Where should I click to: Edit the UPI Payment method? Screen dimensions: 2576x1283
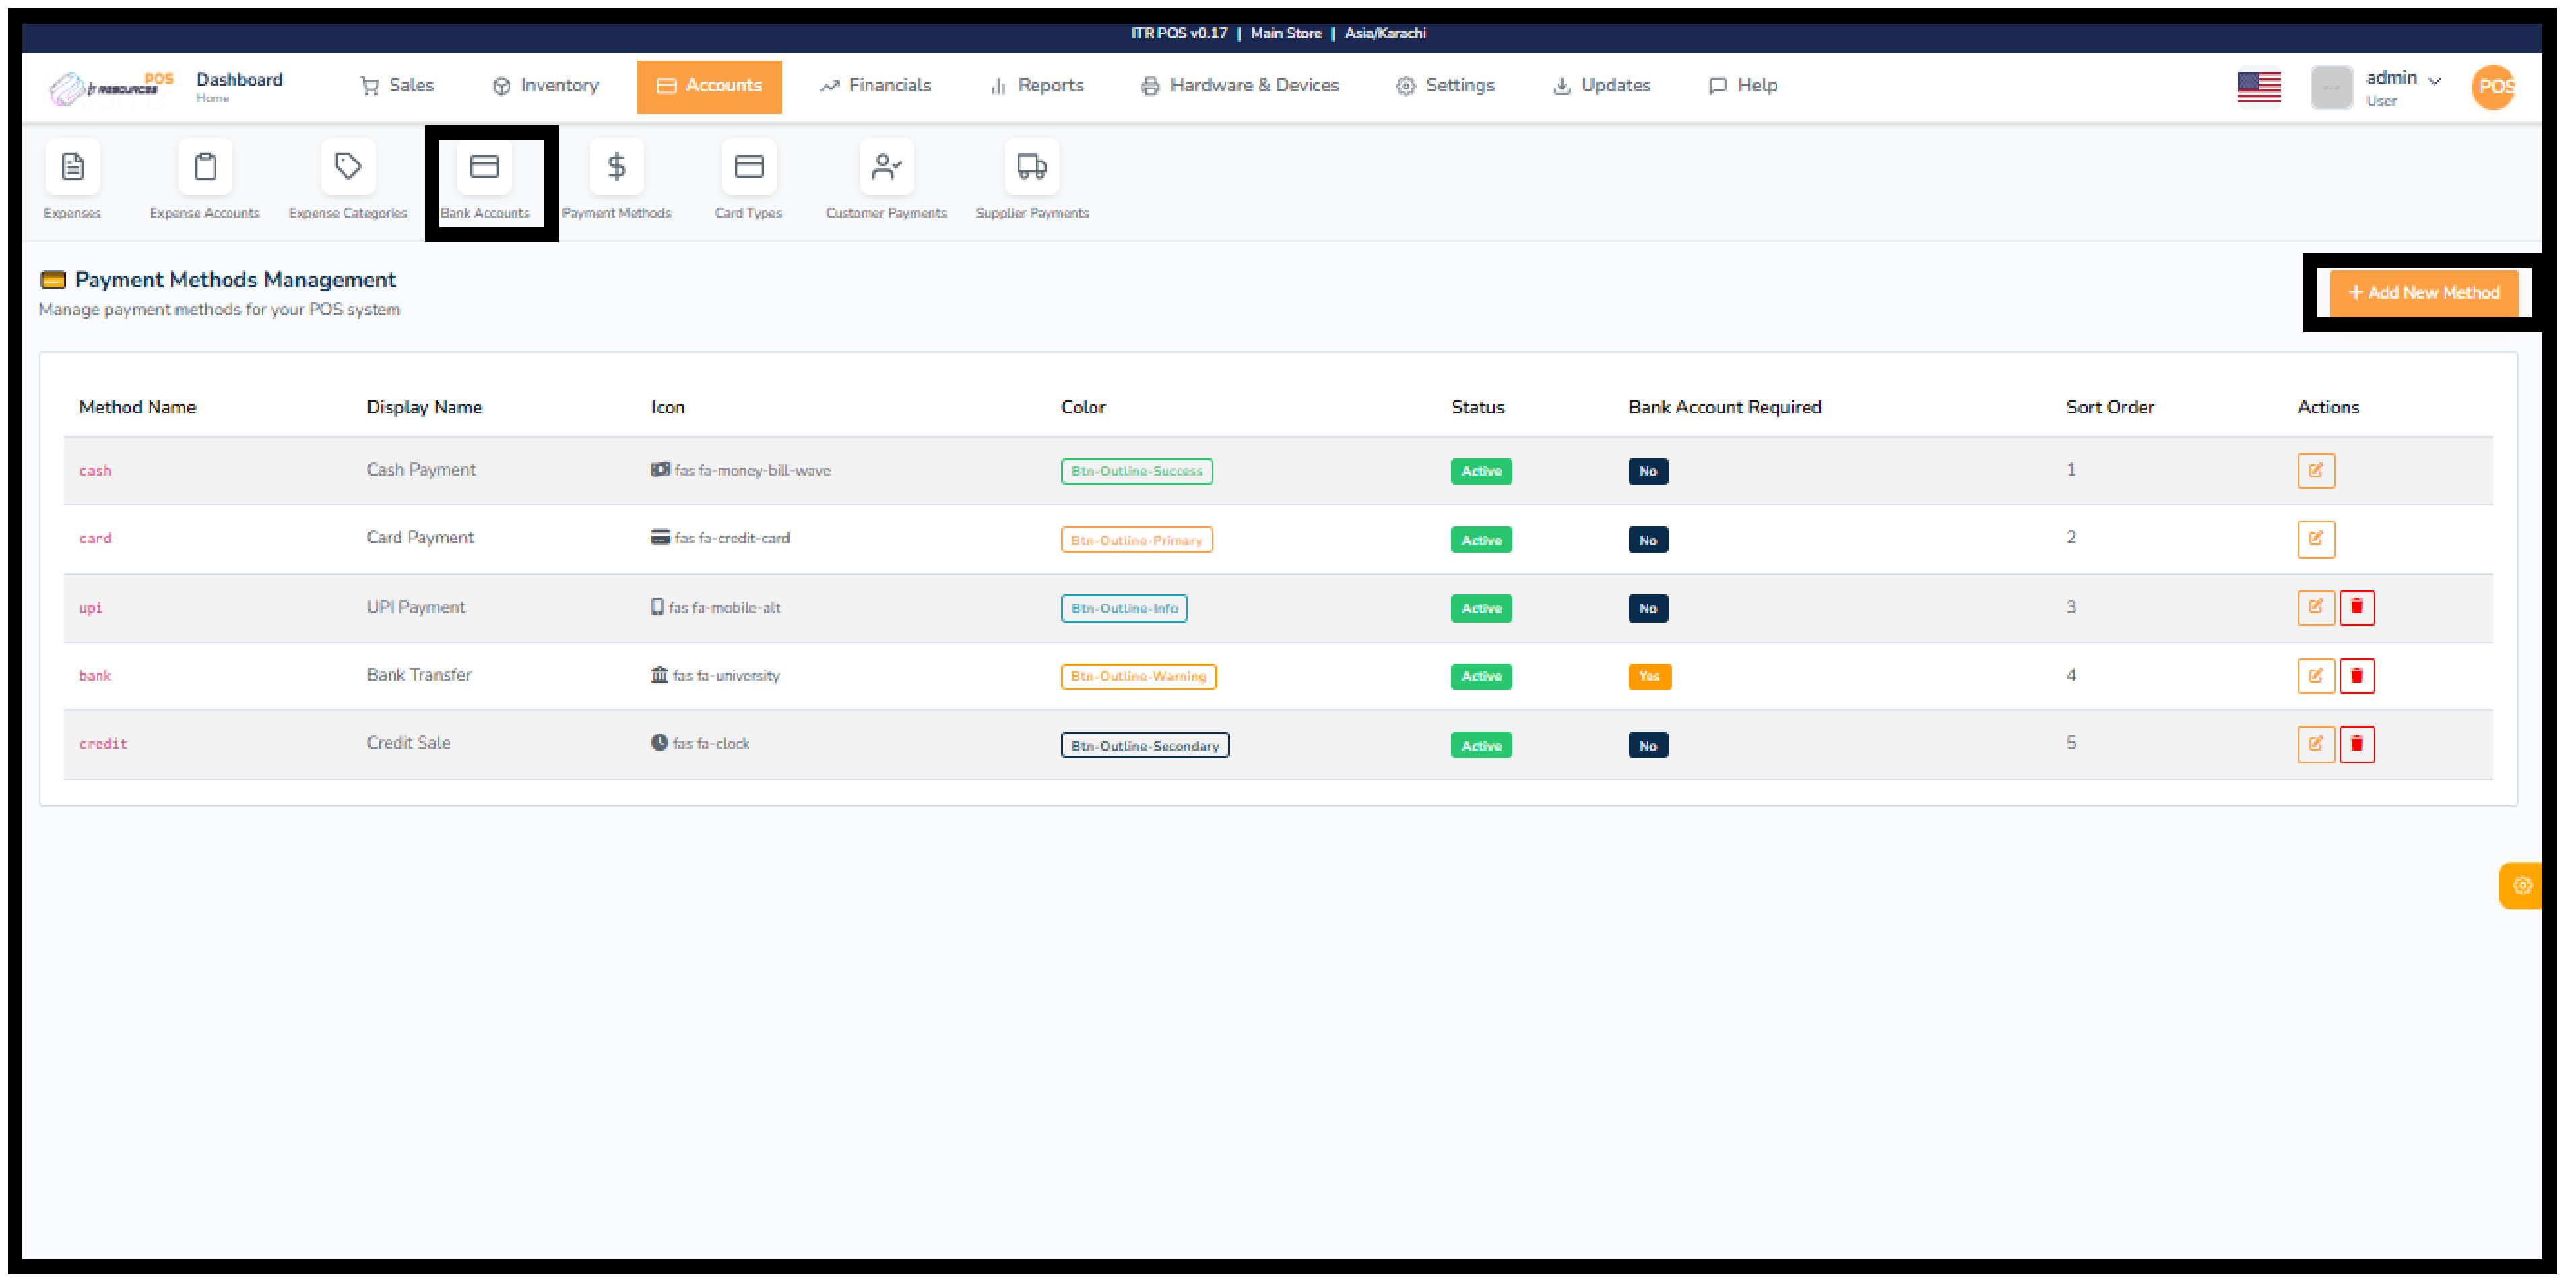click(2316, 607)
